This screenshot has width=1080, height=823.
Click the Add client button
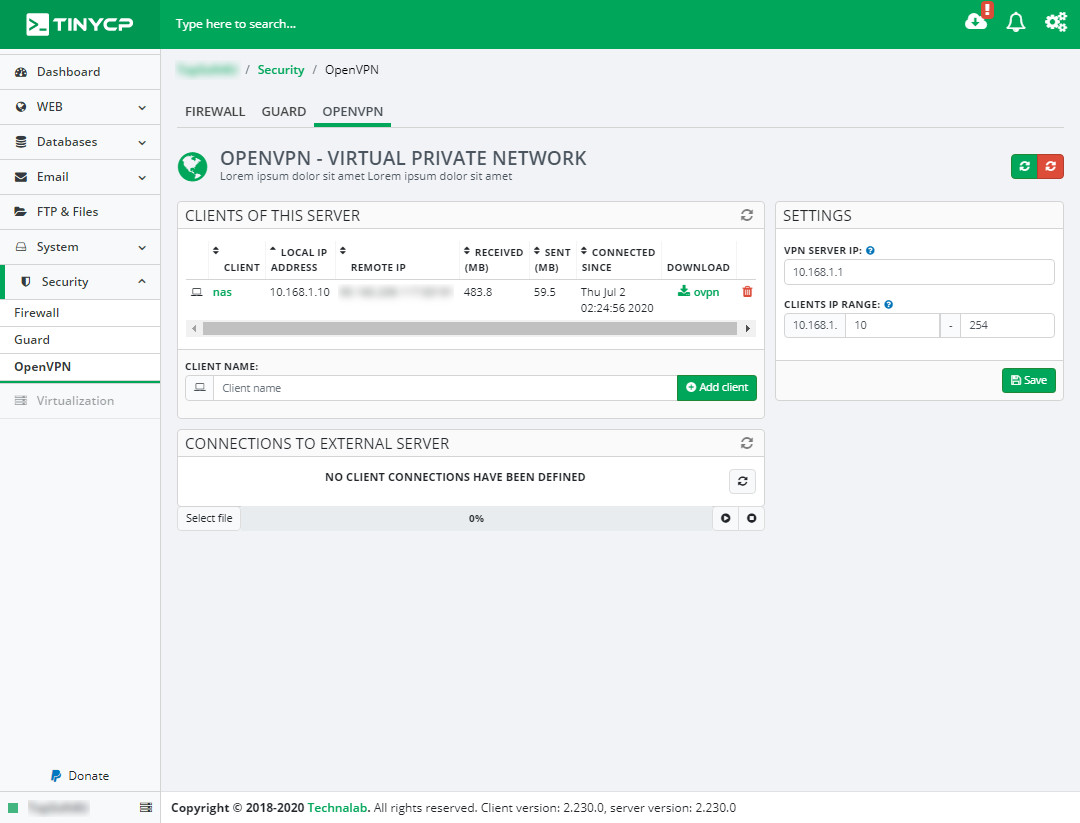tap(717, 388)
